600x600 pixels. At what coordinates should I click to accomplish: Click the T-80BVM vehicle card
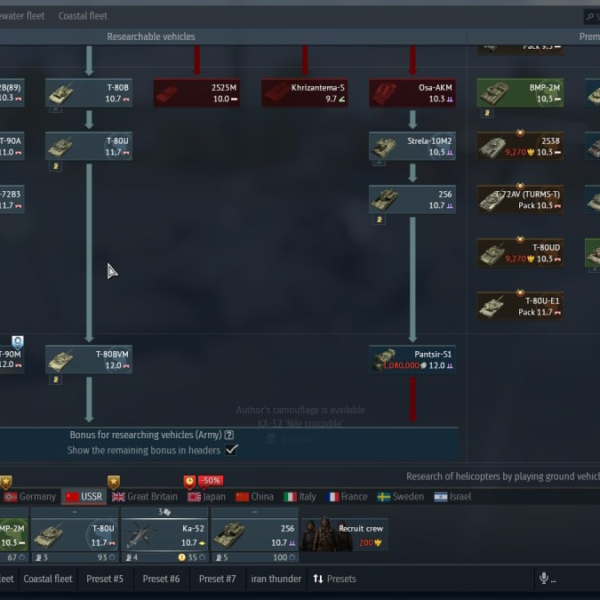(x=89, y=359)
